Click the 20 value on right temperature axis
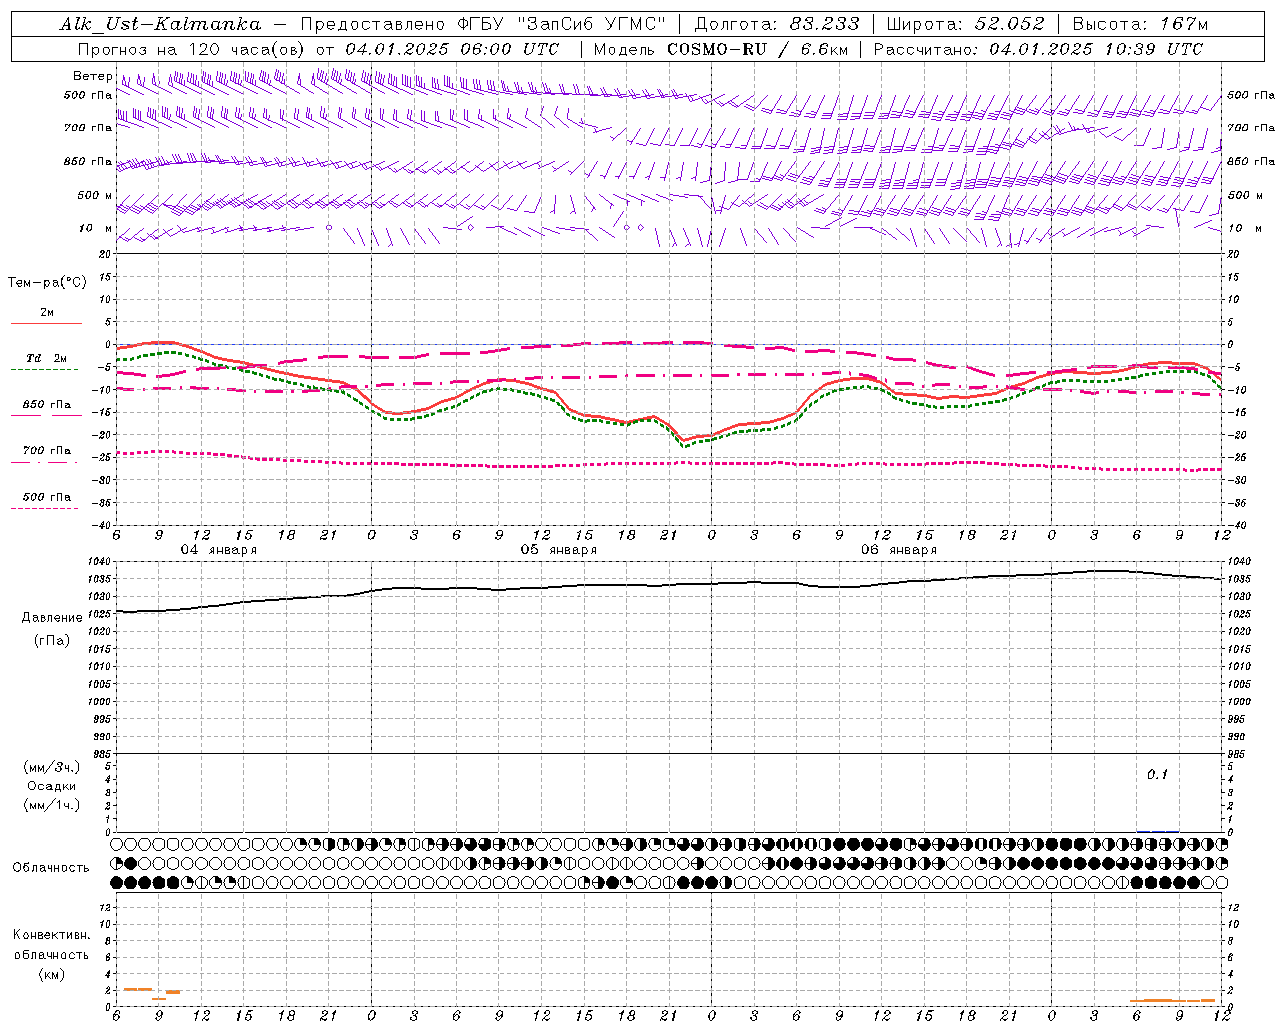This screenshot has width=1280, height=1024. pos(1233,254)
